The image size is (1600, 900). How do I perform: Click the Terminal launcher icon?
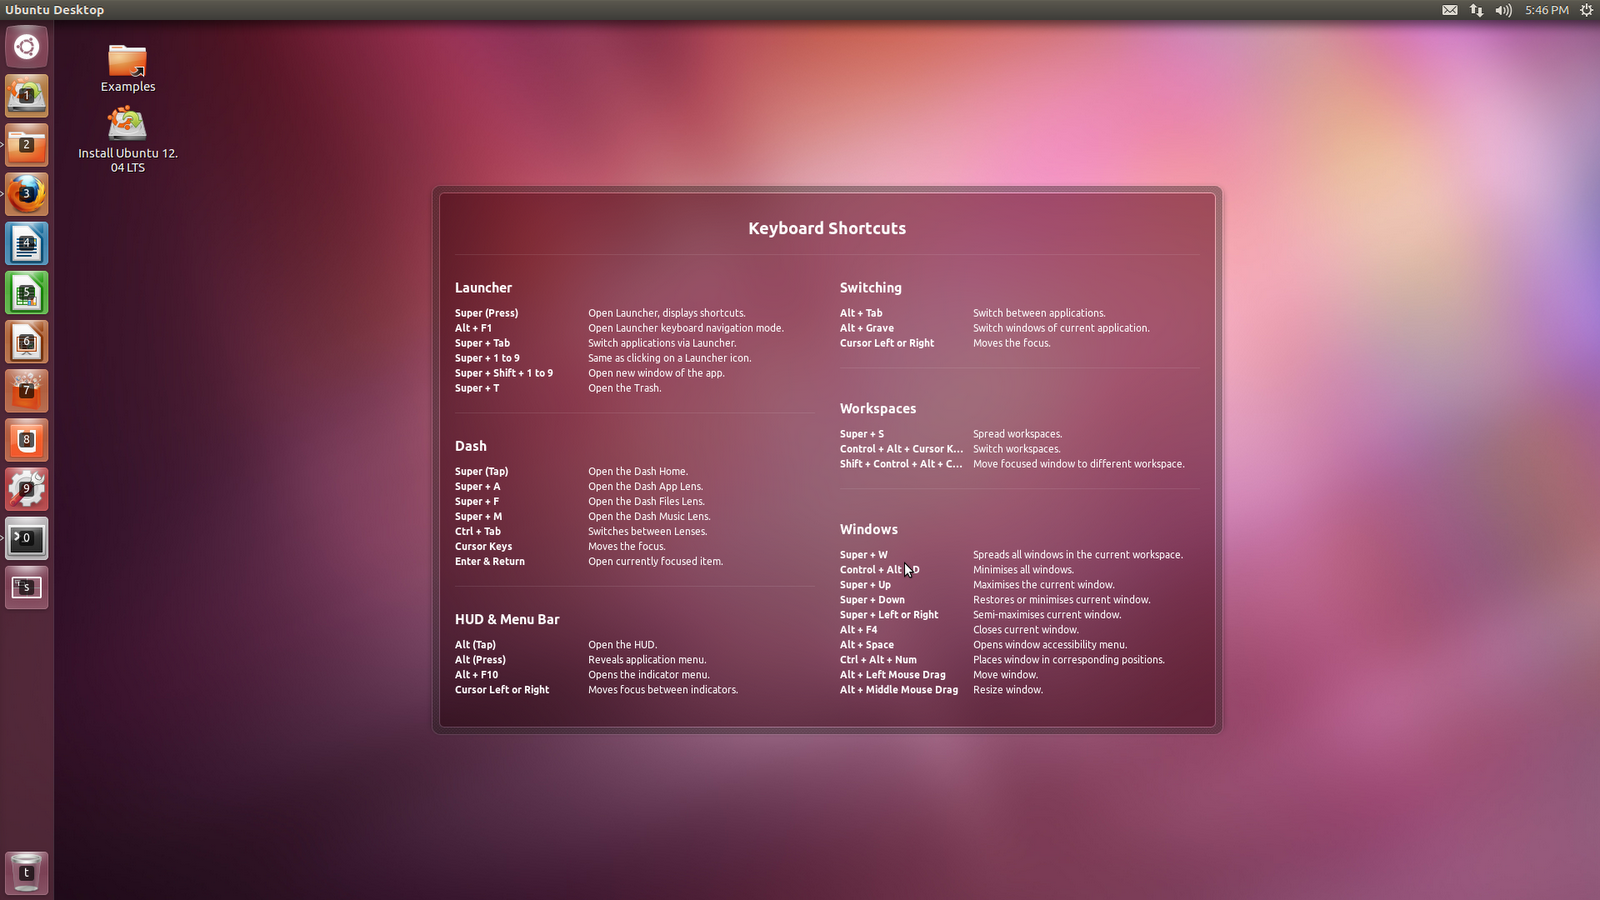pyautogui.click(x=27, y=538)
